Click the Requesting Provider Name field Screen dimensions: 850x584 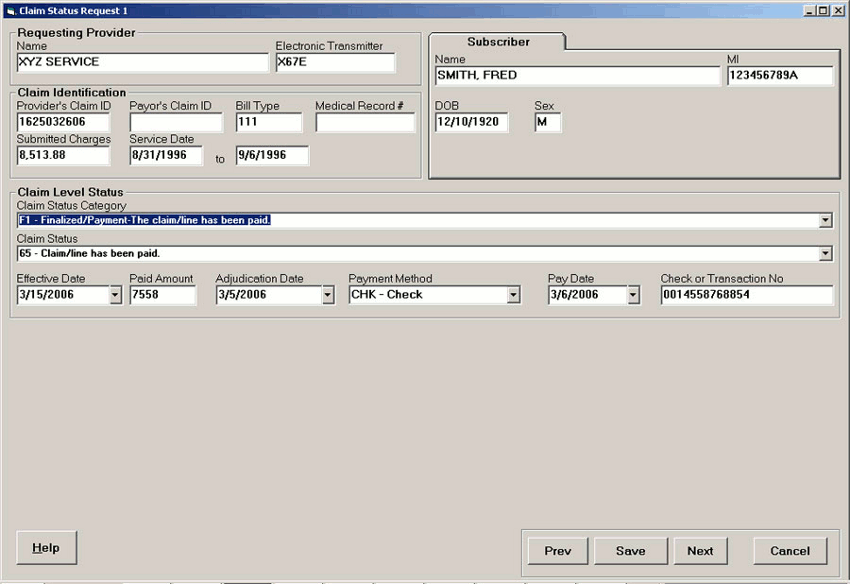140,61
